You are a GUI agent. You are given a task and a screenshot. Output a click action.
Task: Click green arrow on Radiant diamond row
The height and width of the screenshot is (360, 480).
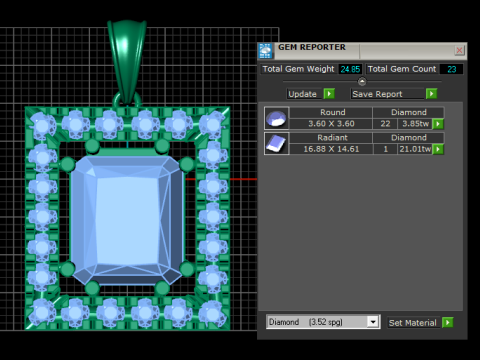(x=438, y=149)
